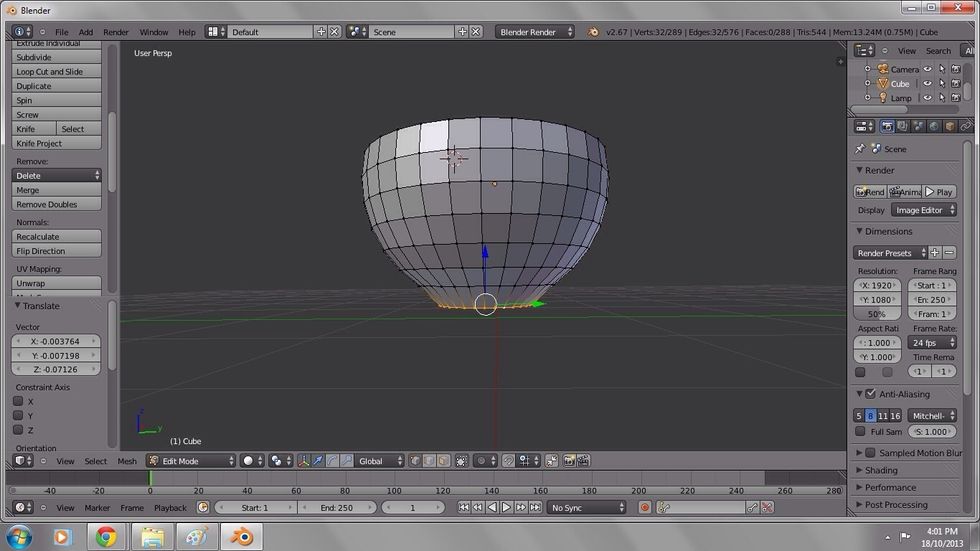This screenshot has width=980, height=551.
Task: Open the Marker menu in timeline
Action: point(97,508)
